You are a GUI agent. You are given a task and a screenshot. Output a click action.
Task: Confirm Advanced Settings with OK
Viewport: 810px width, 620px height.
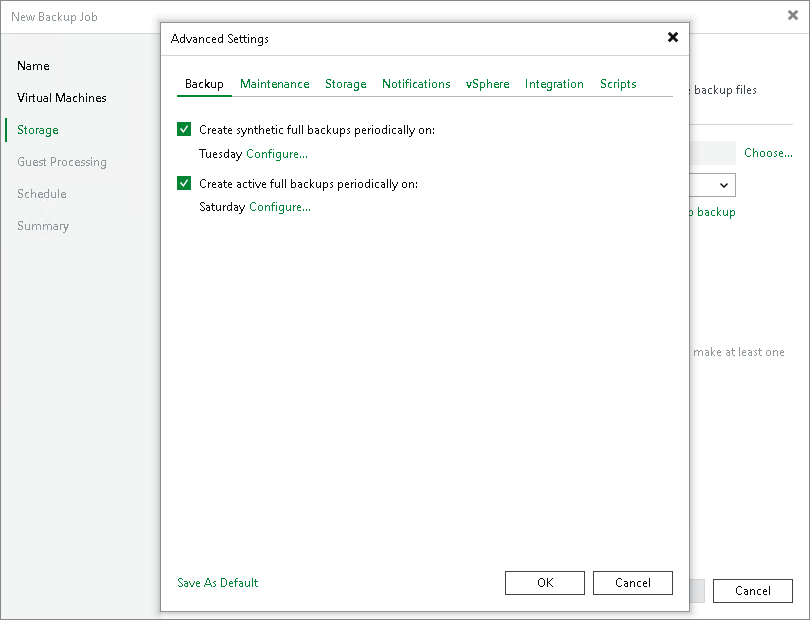[x=545, y=583]
